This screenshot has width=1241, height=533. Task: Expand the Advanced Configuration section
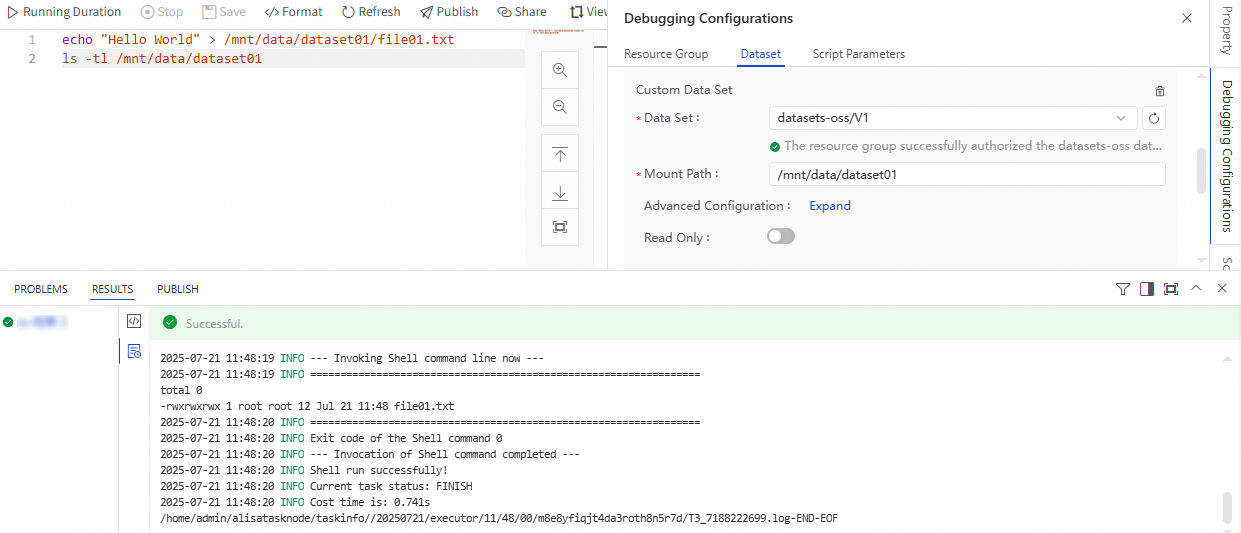tap(830, 206)
